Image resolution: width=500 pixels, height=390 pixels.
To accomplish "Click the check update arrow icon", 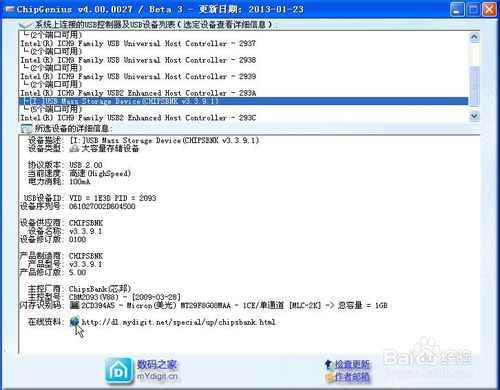I will pyautogui.click(x=328, y=364).
